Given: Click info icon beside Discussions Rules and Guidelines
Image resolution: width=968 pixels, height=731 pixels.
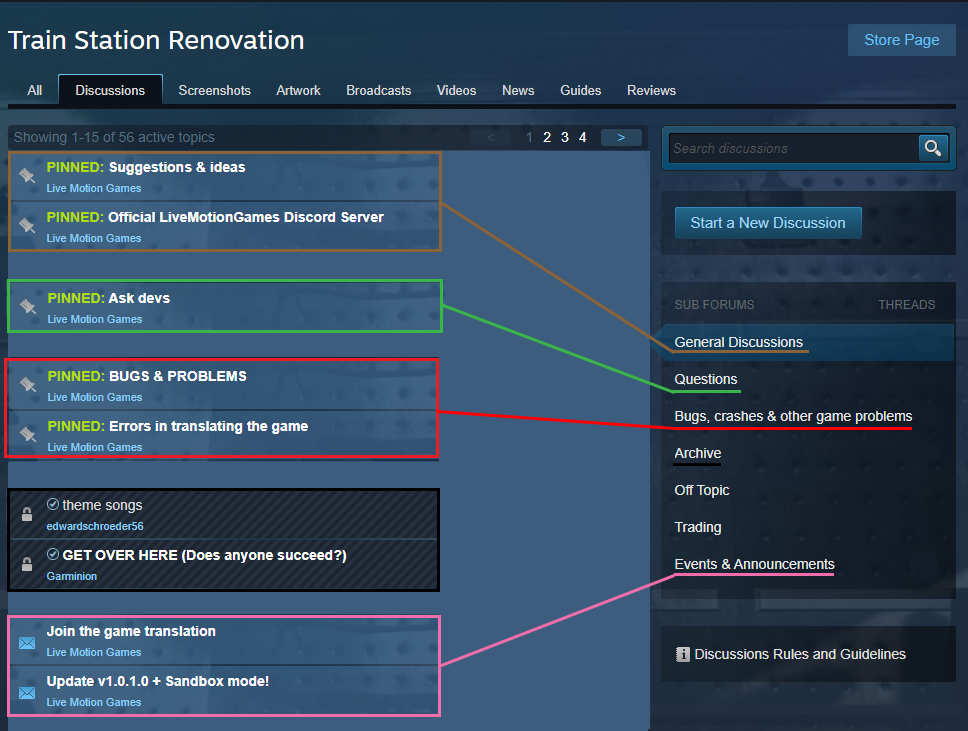Looking at the screenshot, I should tap(683, 654).
